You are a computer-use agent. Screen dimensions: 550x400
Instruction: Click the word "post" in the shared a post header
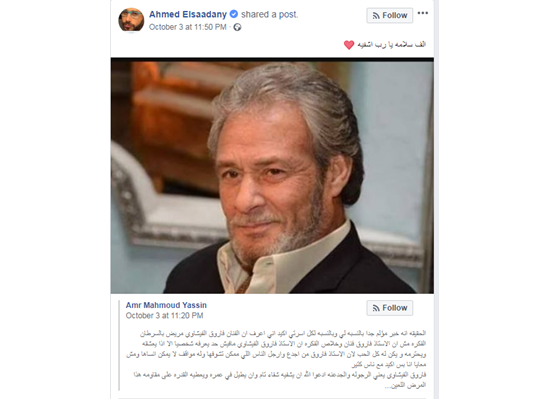[287, 14]
